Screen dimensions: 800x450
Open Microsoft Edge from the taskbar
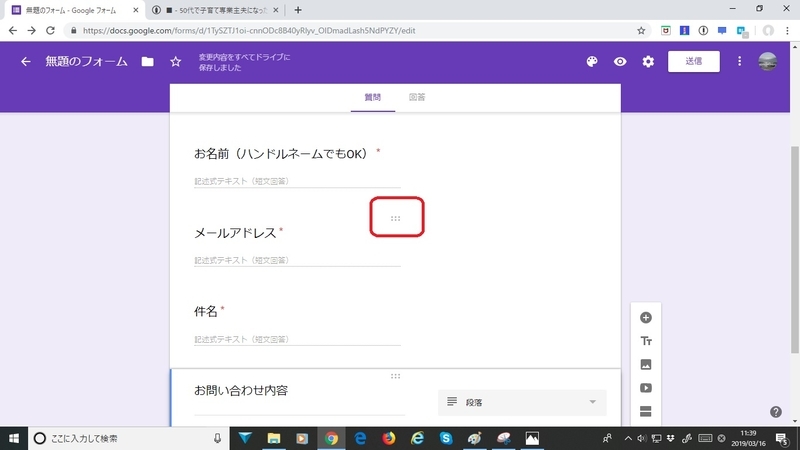(360, 438)
